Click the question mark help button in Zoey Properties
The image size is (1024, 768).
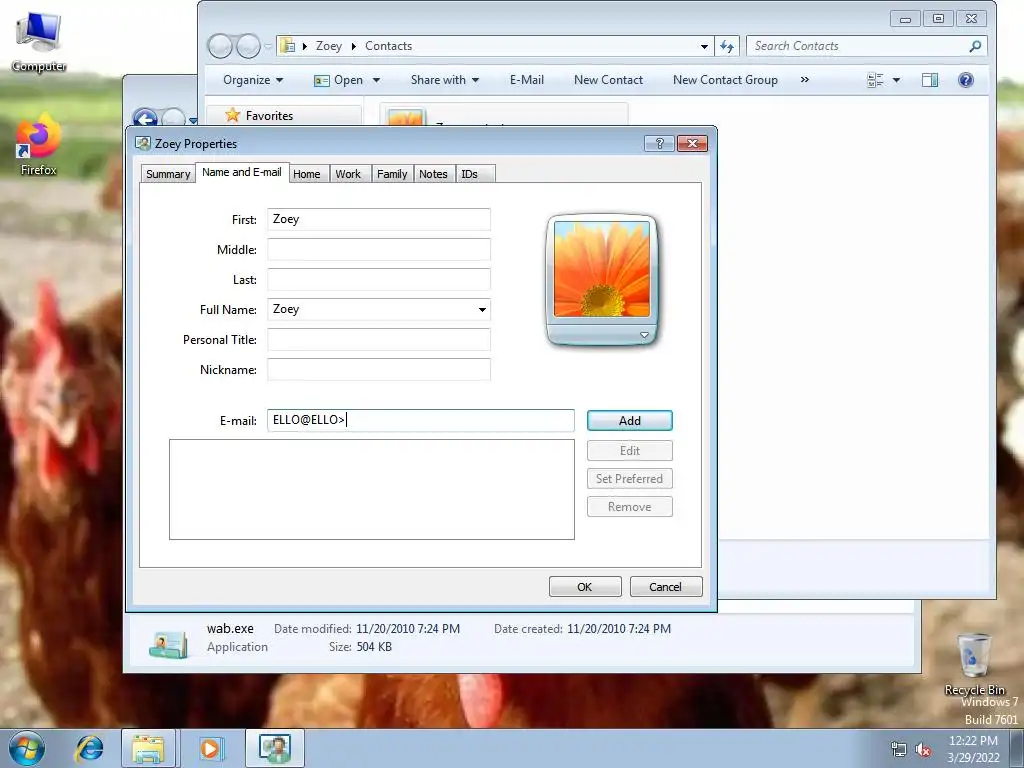click(x=659, y=143)
